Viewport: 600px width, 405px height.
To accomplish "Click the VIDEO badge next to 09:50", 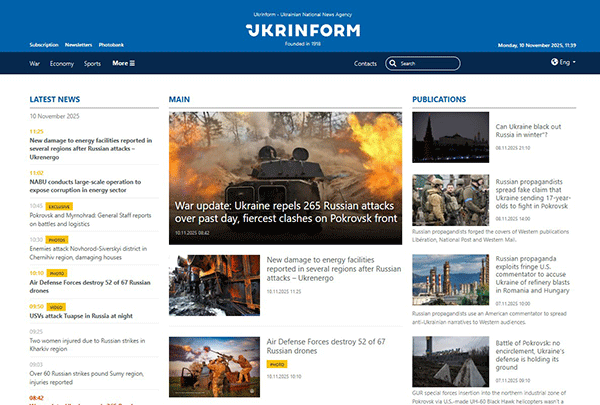I will point(56,307).
